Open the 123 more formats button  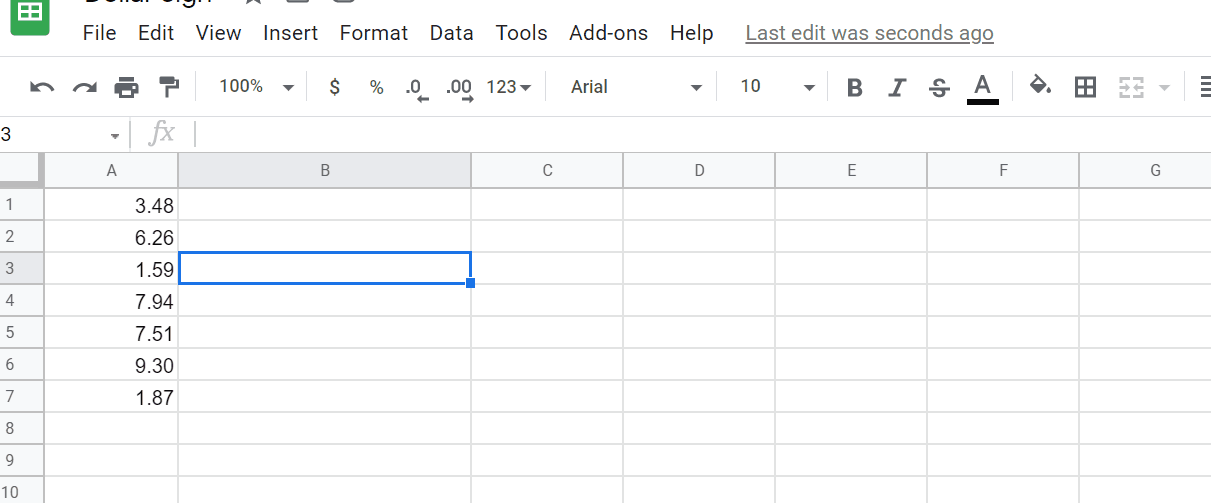[508, 88]
